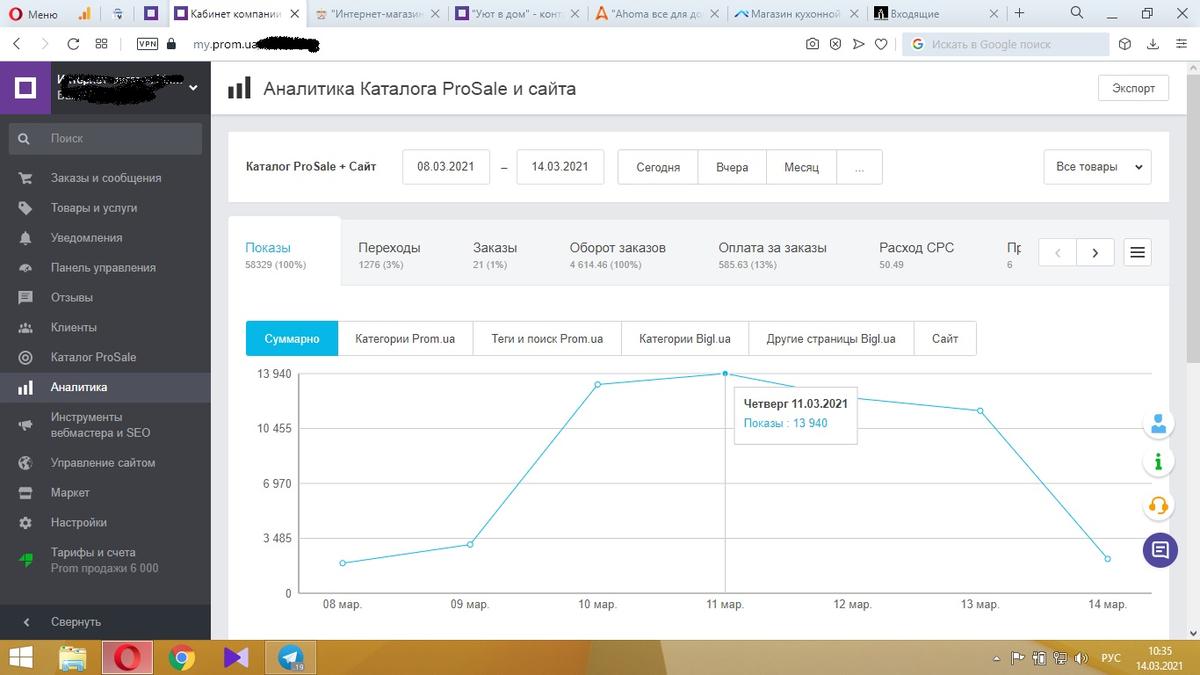
Task: Open Каталог ProSale in sidebar
Action: pos(106,357)
